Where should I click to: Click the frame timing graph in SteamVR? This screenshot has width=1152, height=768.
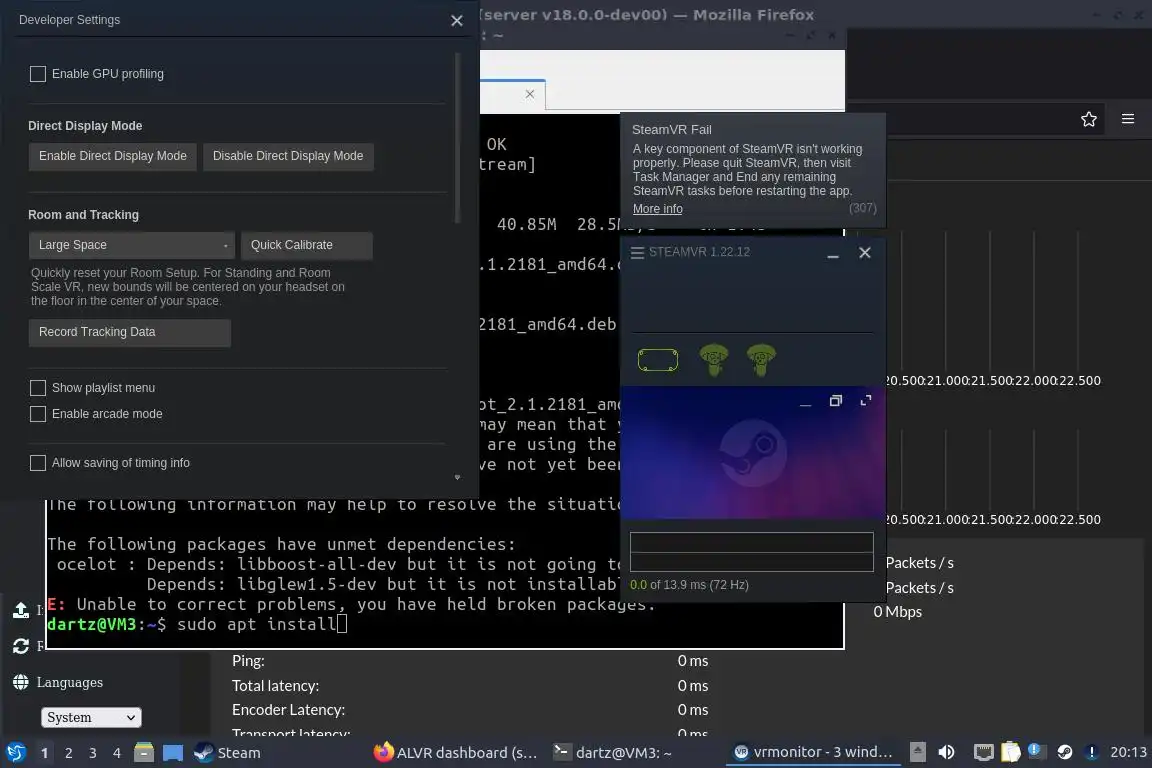coord(752,552)
